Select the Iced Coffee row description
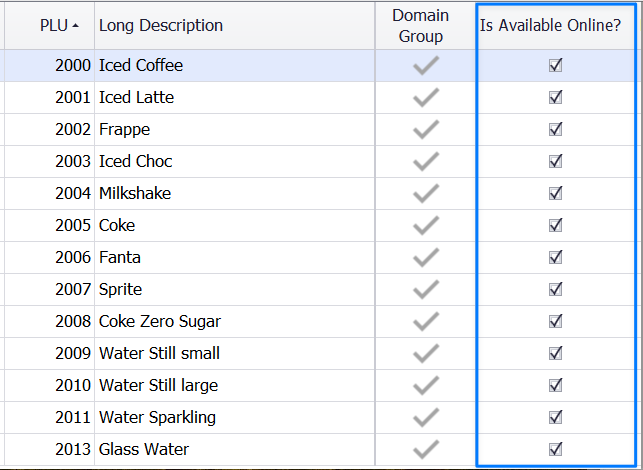Screen dimensions: 643x470 click(x=141, y=66)
